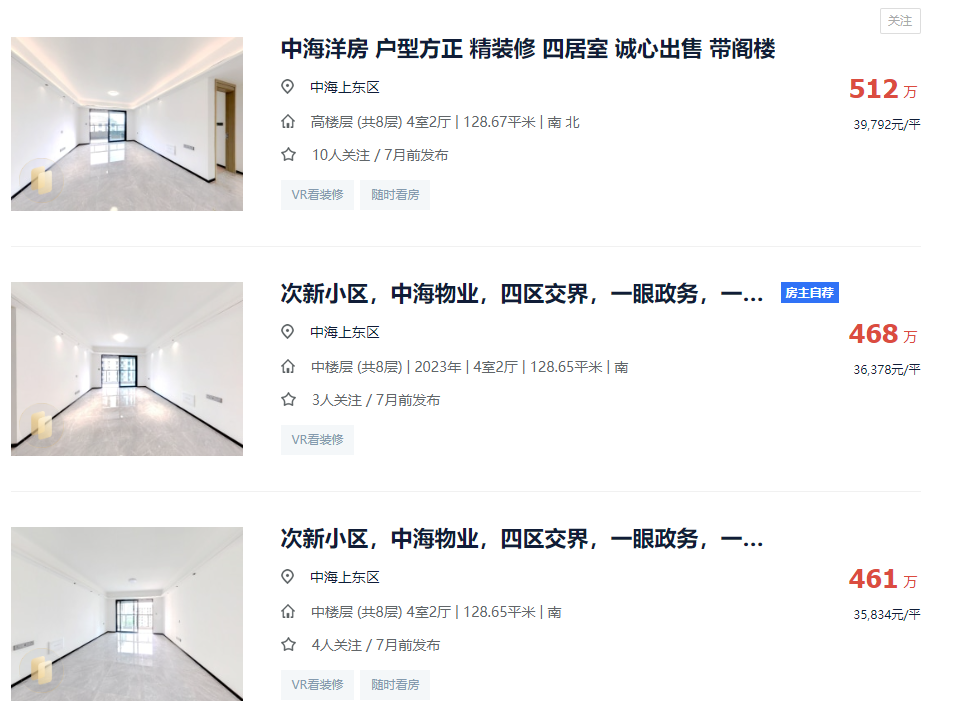The image size is (964, 706).
Task: Click the star icon next to 4人关注
Action: pos(288,645)
